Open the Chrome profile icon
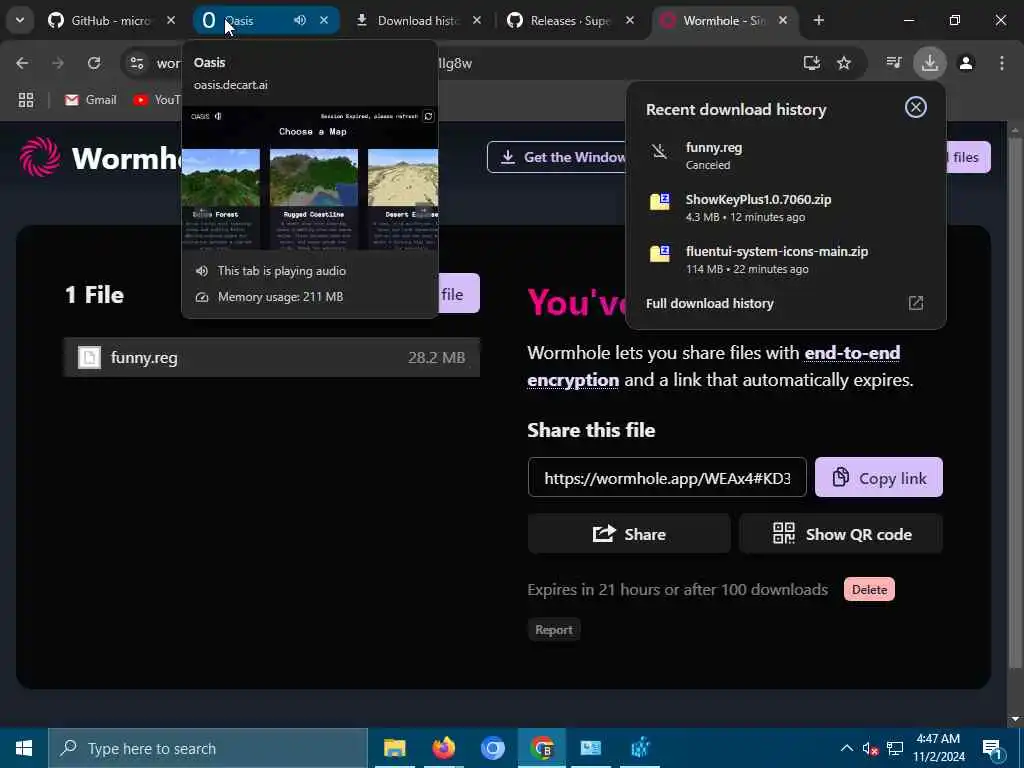 966,63
